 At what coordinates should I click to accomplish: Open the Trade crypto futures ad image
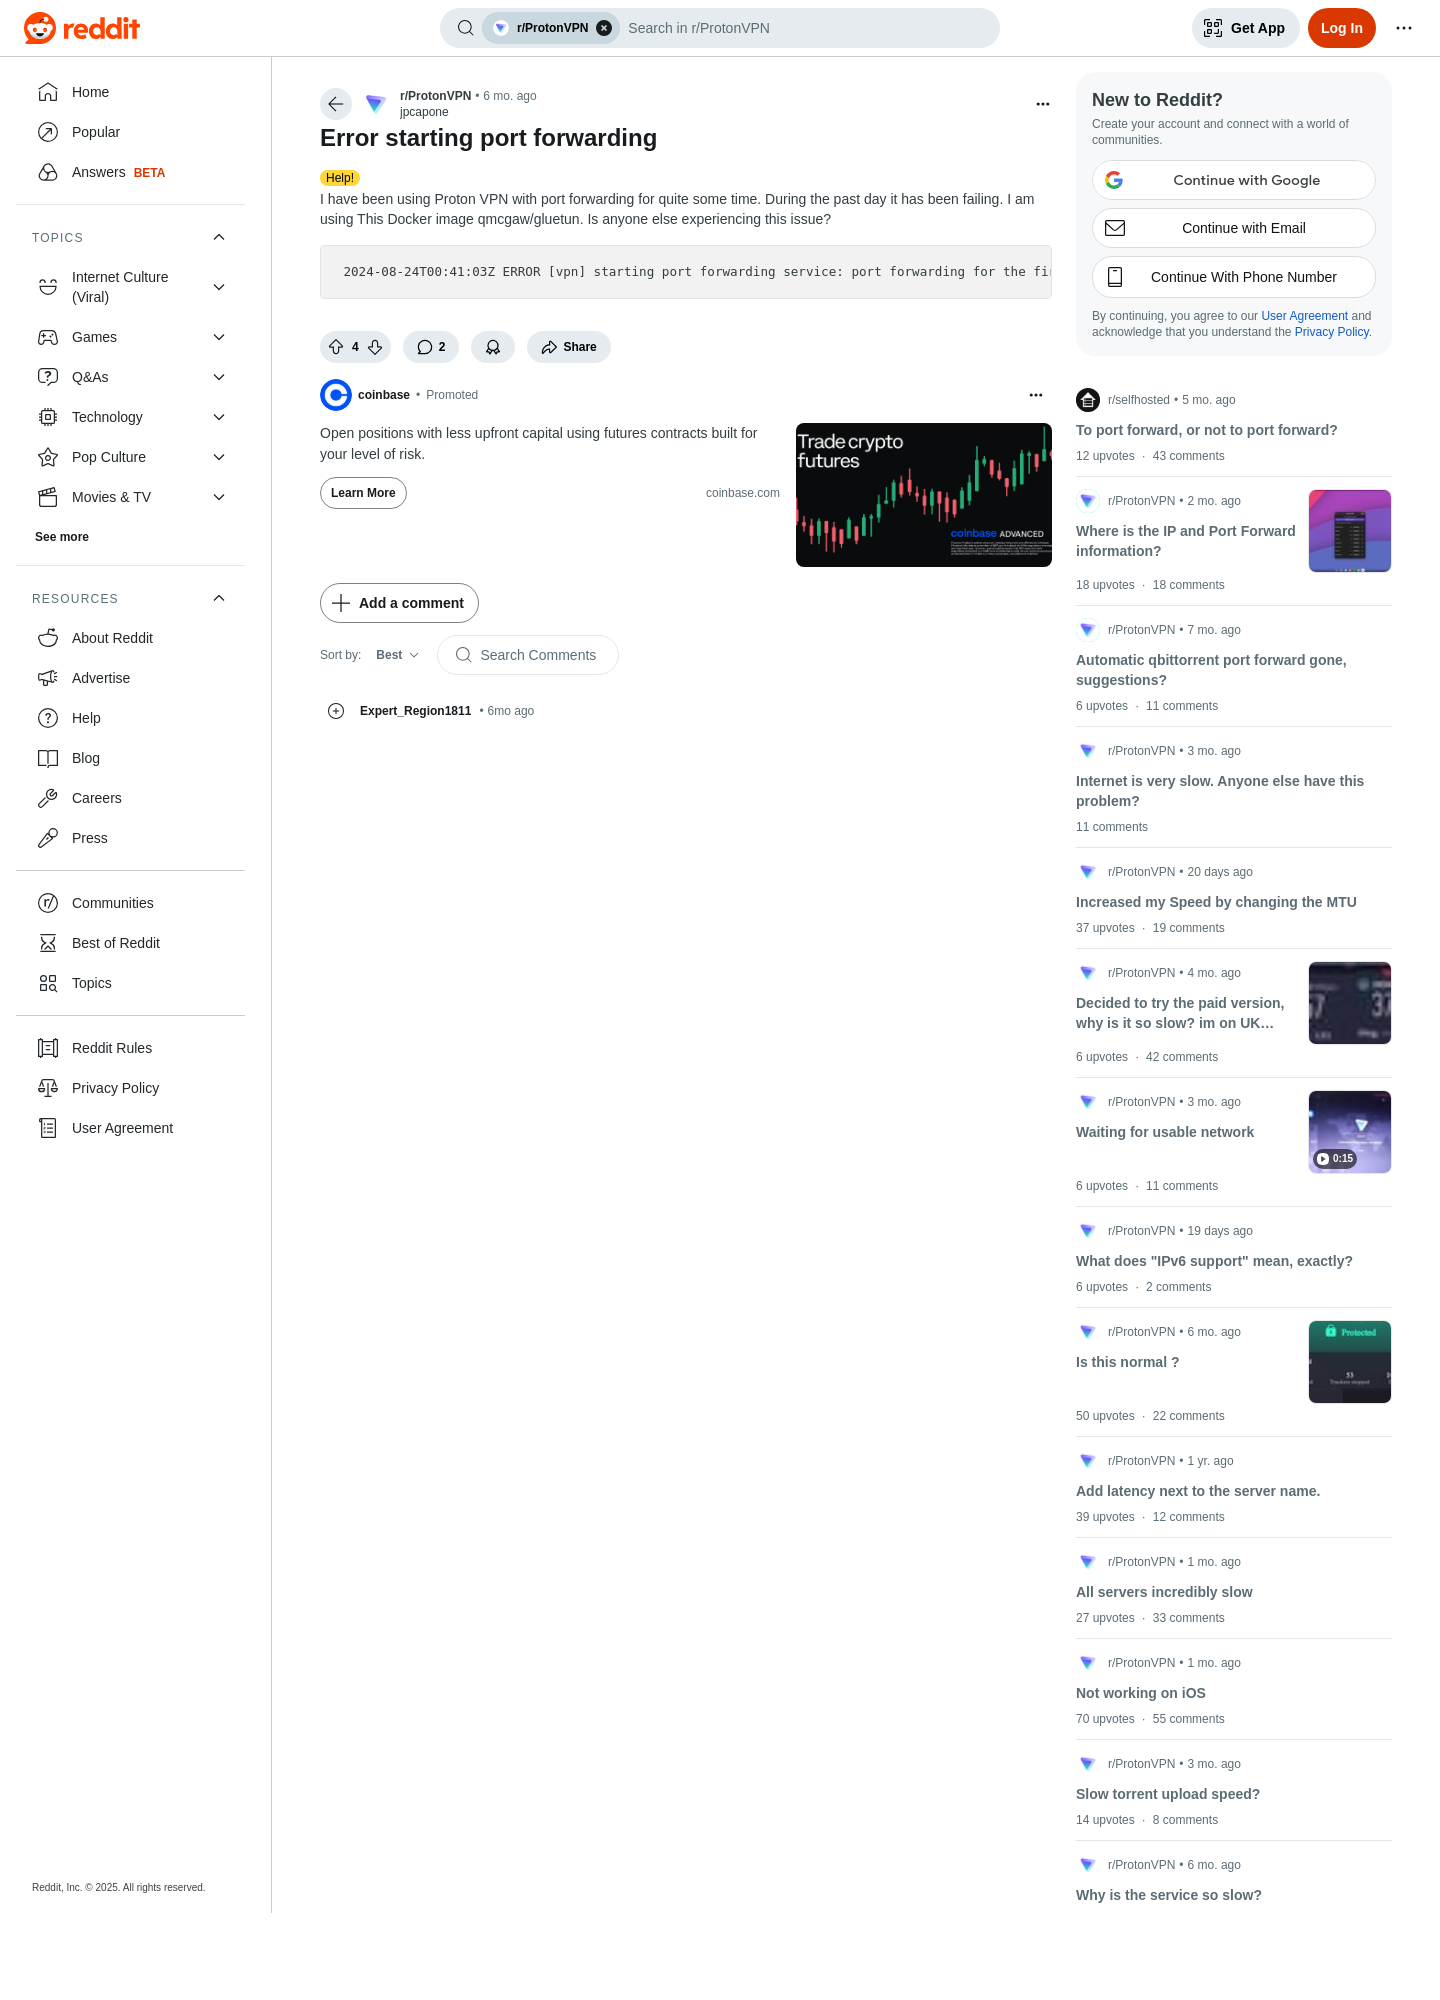924,495
